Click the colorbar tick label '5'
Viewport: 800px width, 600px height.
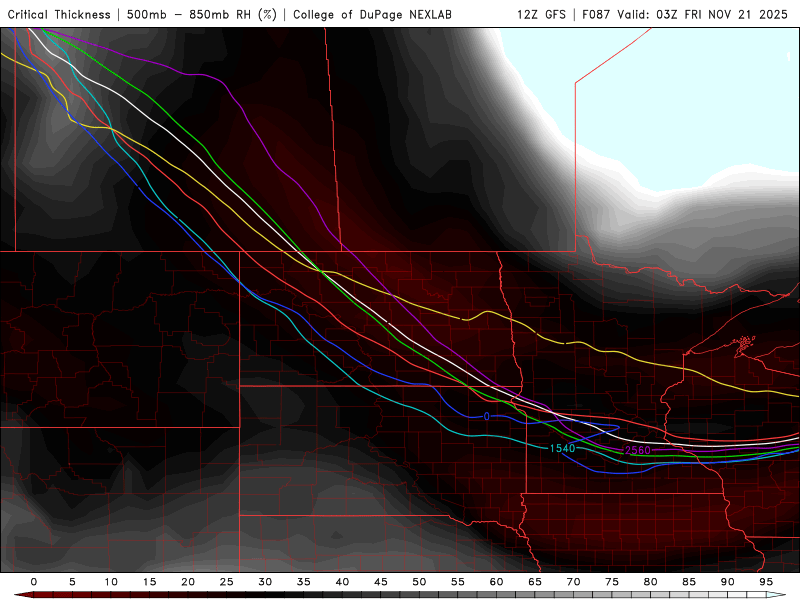point(72,582)
